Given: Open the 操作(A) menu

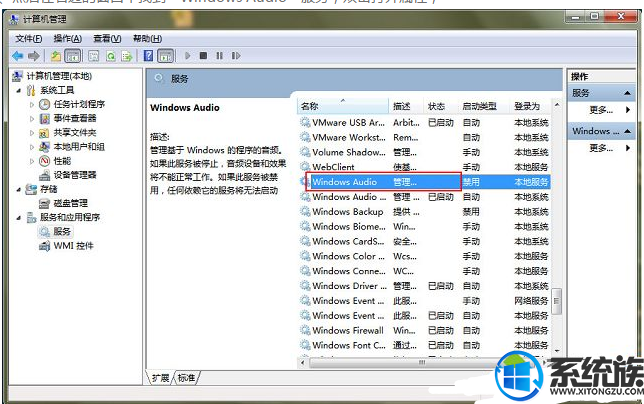Looking at the screenshot, I should pos(68,39).
